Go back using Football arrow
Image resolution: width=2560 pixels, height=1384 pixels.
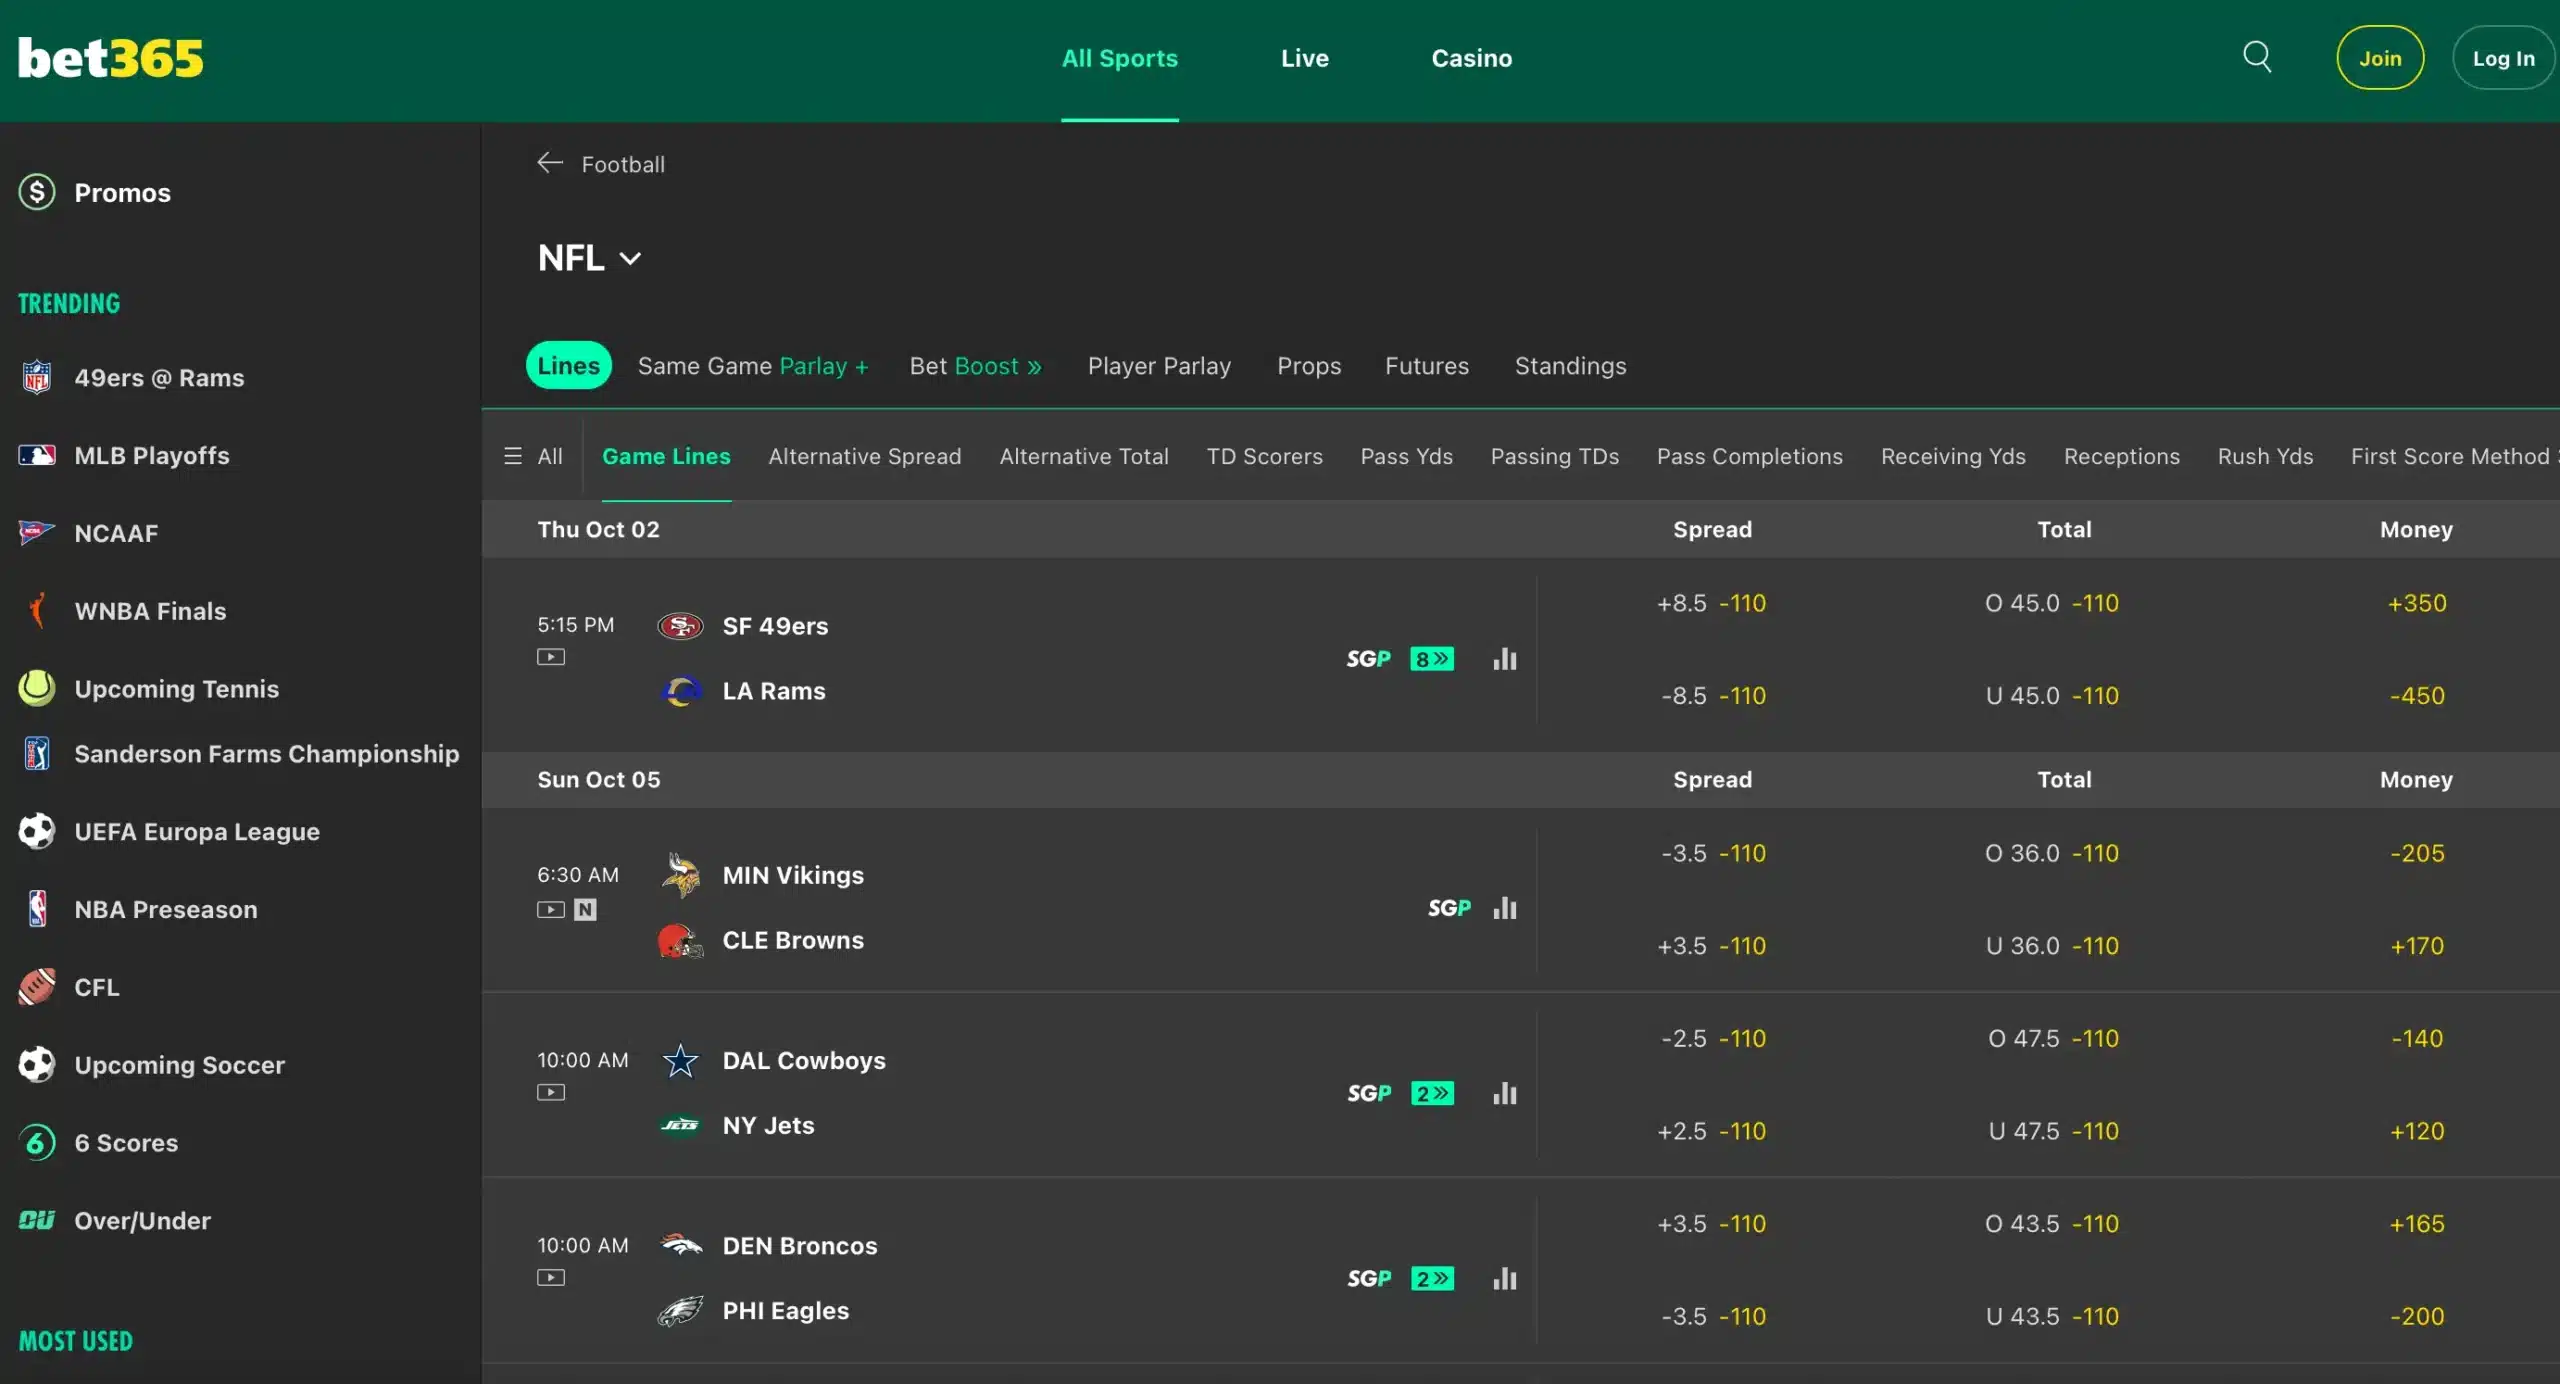point(550,163)
